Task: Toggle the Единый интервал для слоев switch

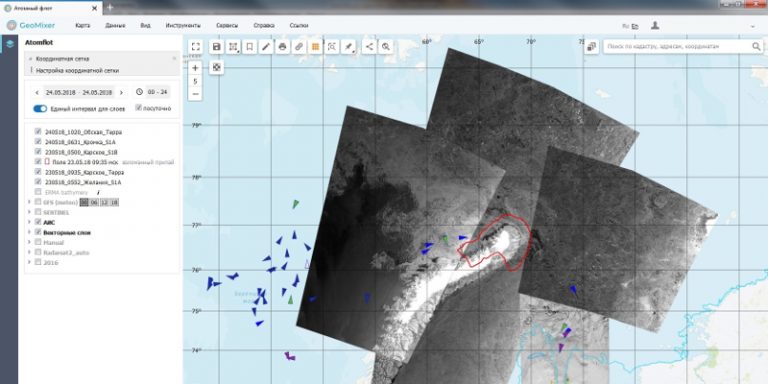Action: coord(40,109)
